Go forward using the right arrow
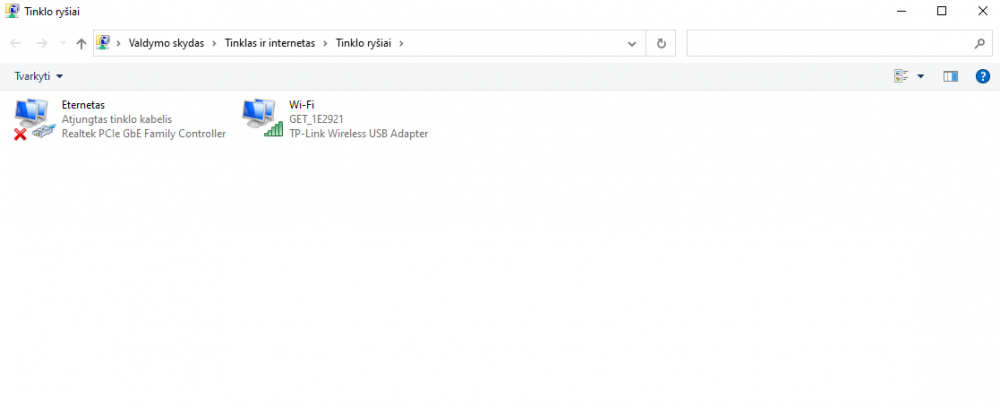 [42, 43]
